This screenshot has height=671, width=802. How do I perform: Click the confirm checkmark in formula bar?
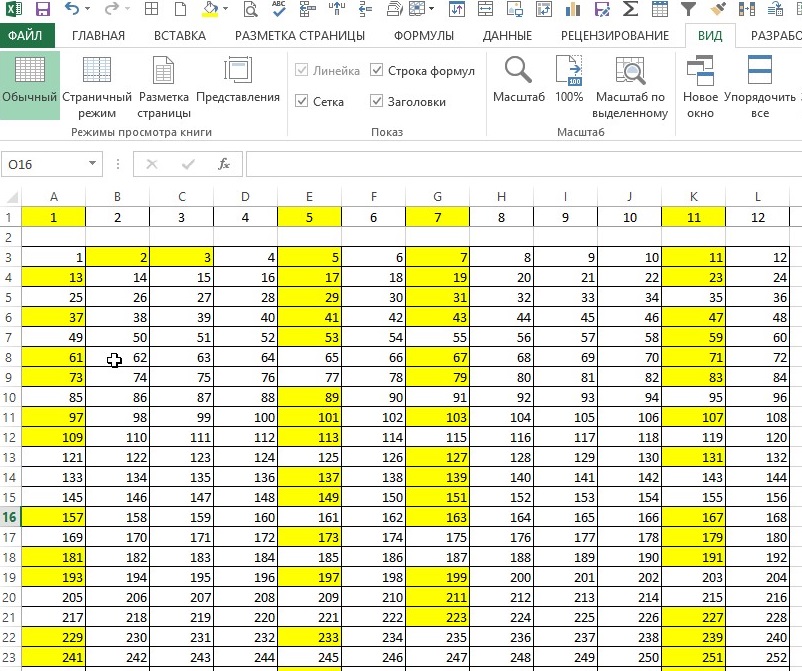point(188,164)
